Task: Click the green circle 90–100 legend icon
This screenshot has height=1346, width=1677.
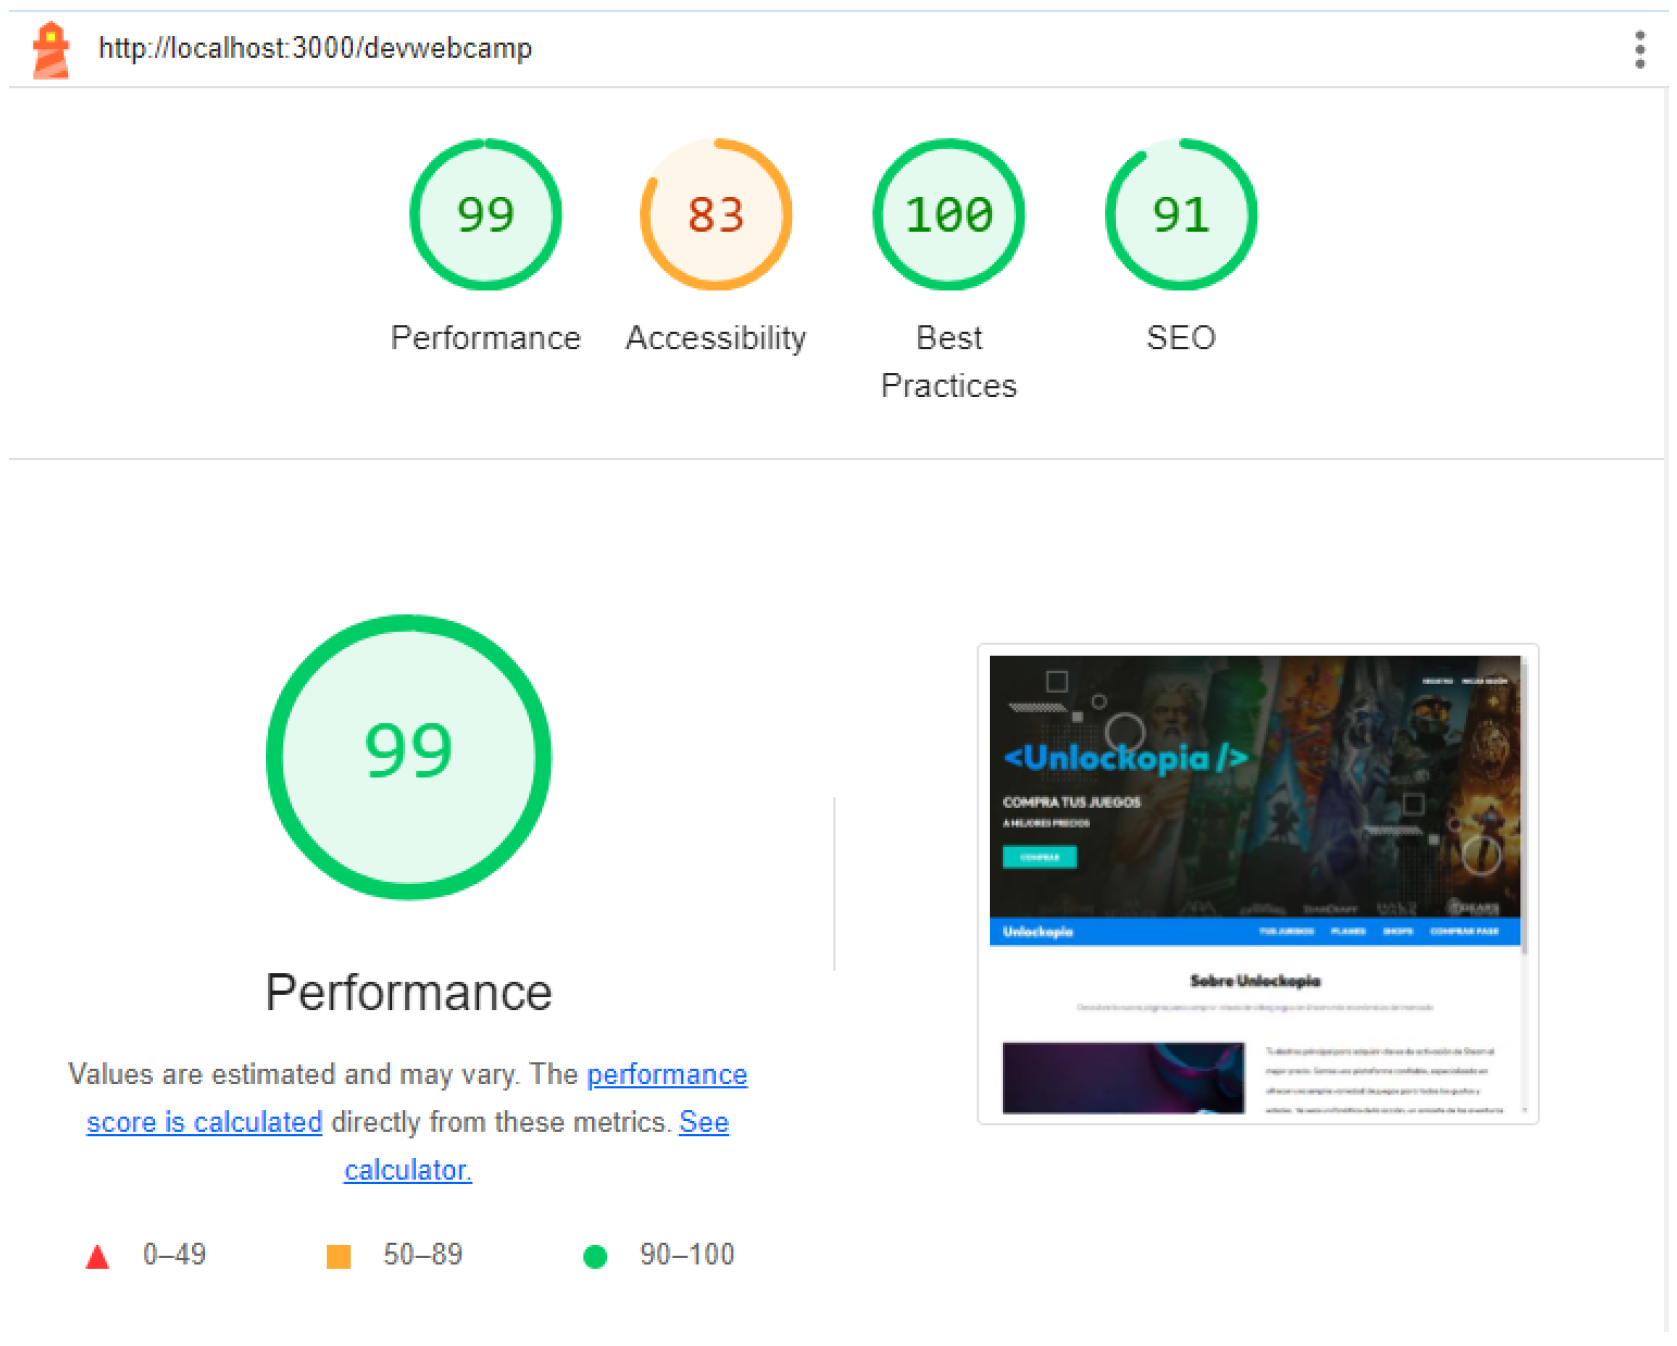Action: pyautogui.click(x=595, y=1256)
